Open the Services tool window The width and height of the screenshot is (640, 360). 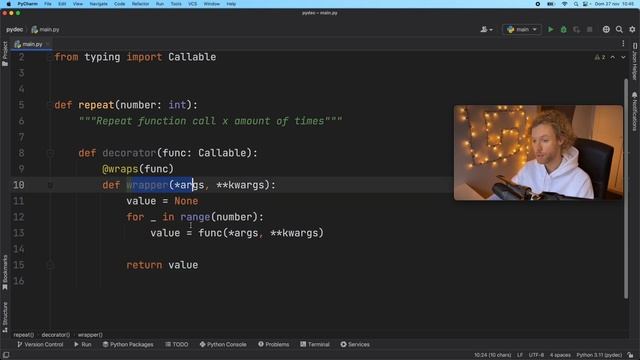(355, 344)
